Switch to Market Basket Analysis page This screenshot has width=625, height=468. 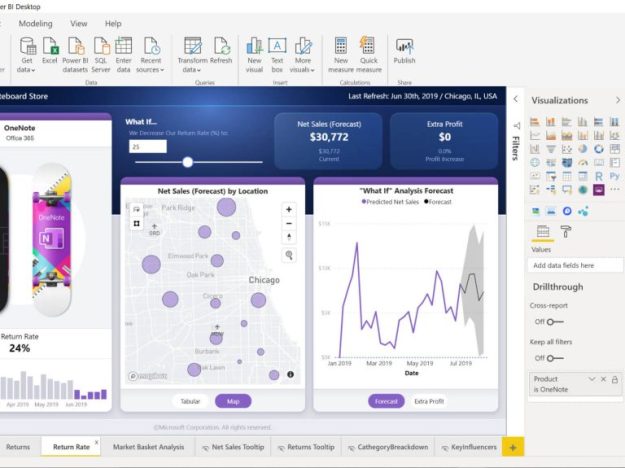(x=148, y=447)
